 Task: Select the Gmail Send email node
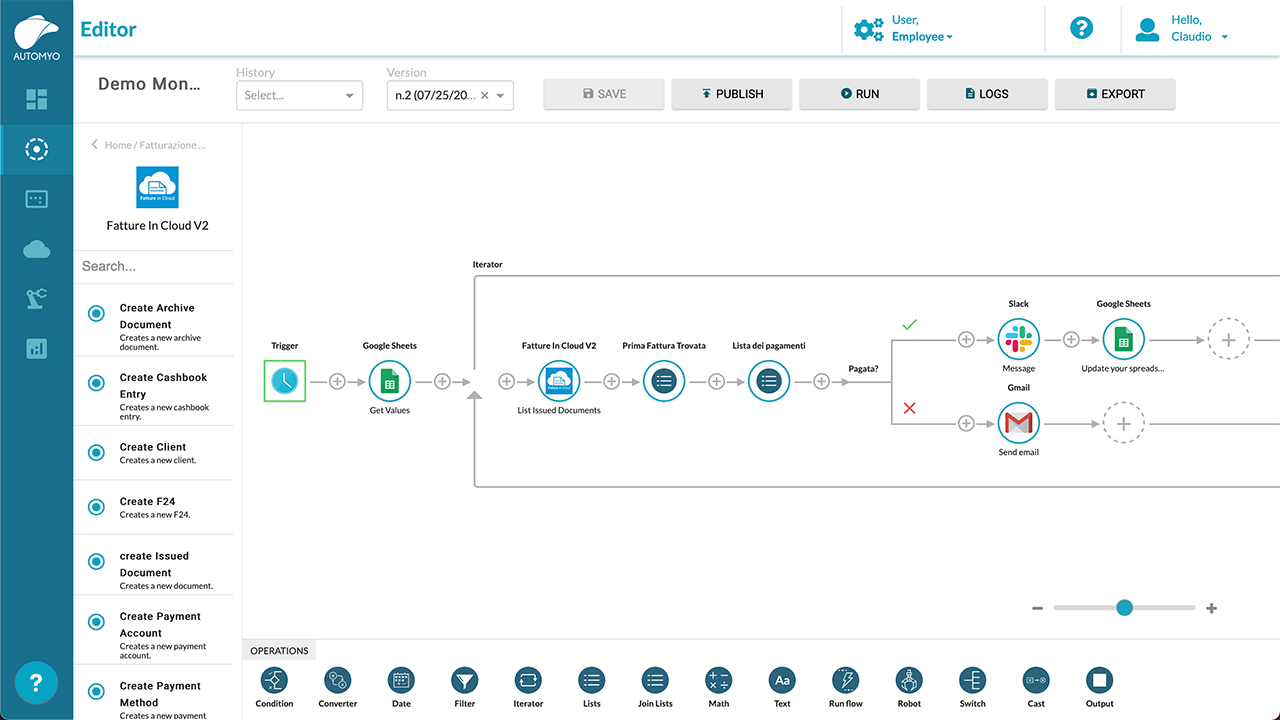(1019, 423)
